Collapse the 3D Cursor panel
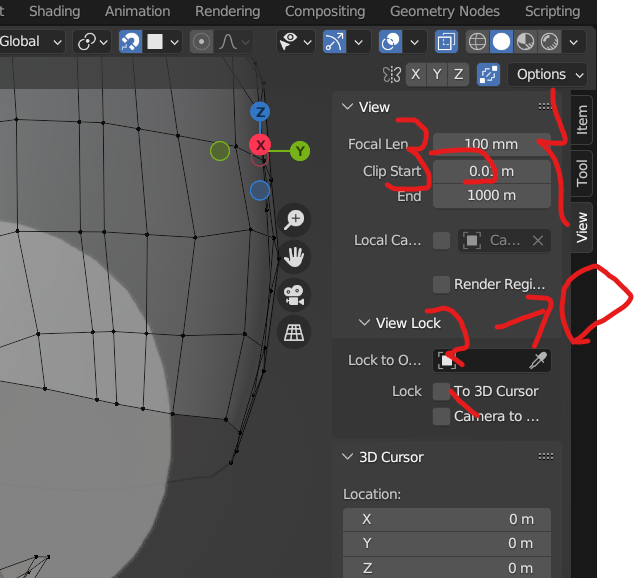 coord(348,457)
